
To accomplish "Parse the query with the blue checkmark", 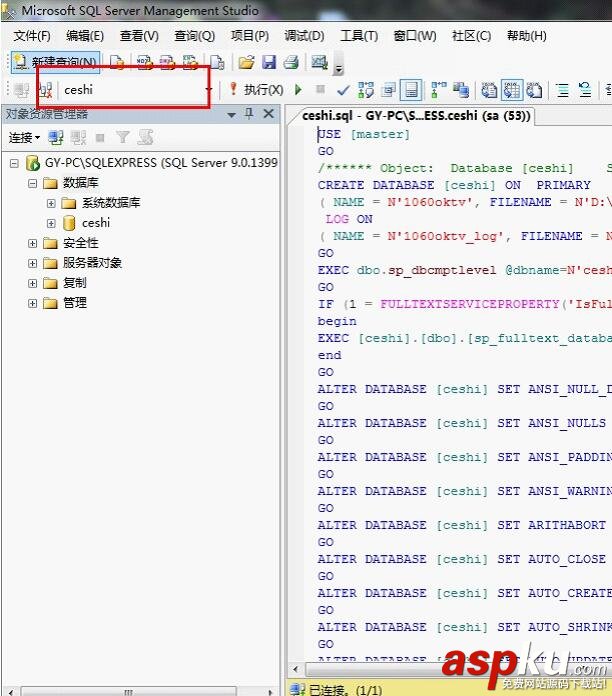I will pos(343,90).
